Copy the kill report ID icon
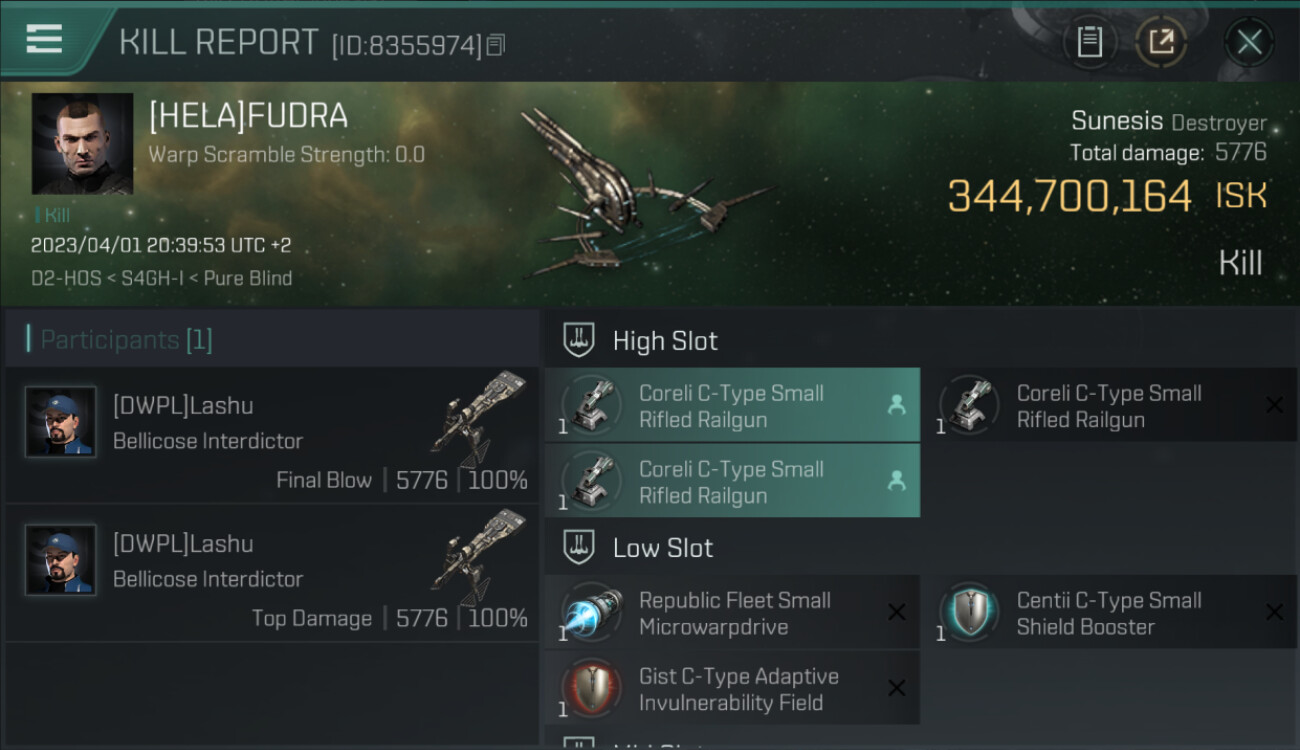 [497, 45]
